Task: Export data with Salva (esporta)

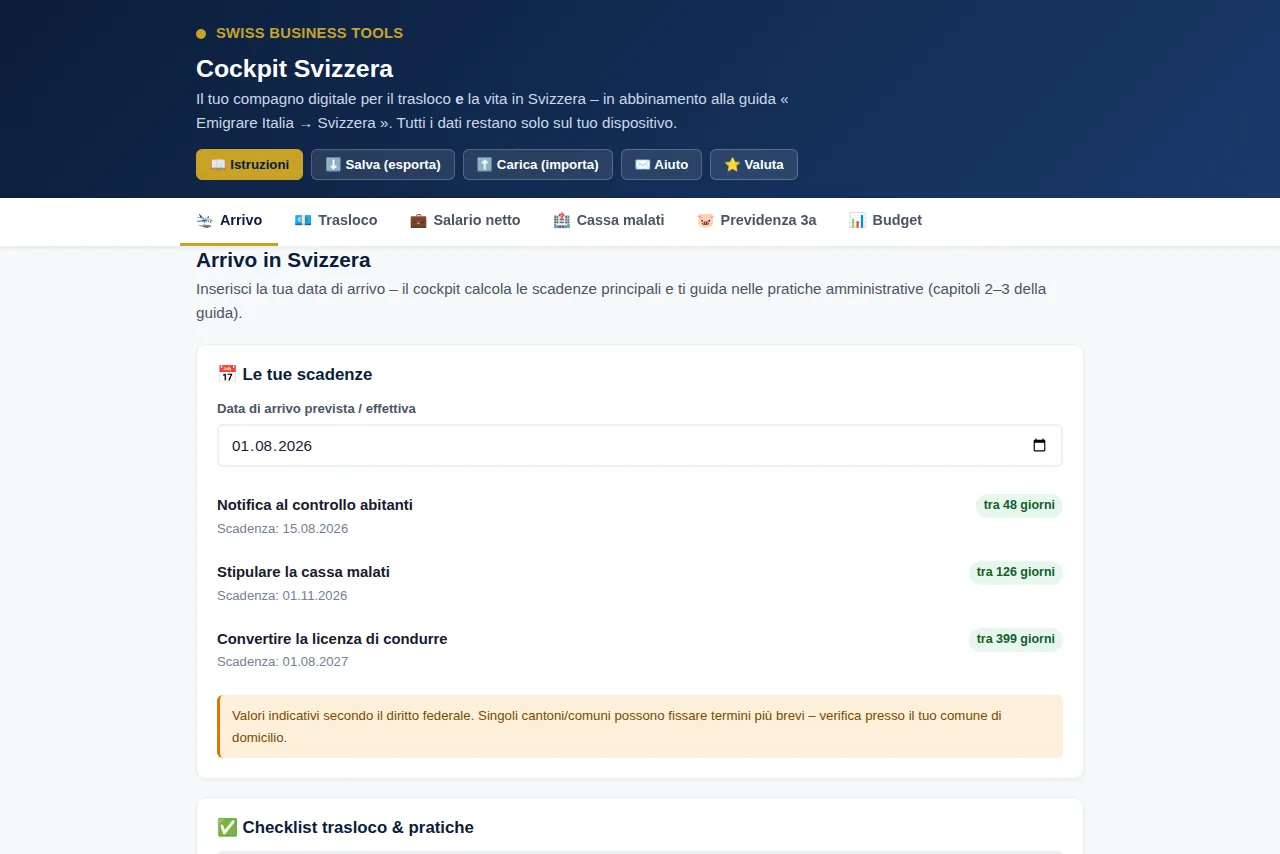Action: click(x=383, y=164)
